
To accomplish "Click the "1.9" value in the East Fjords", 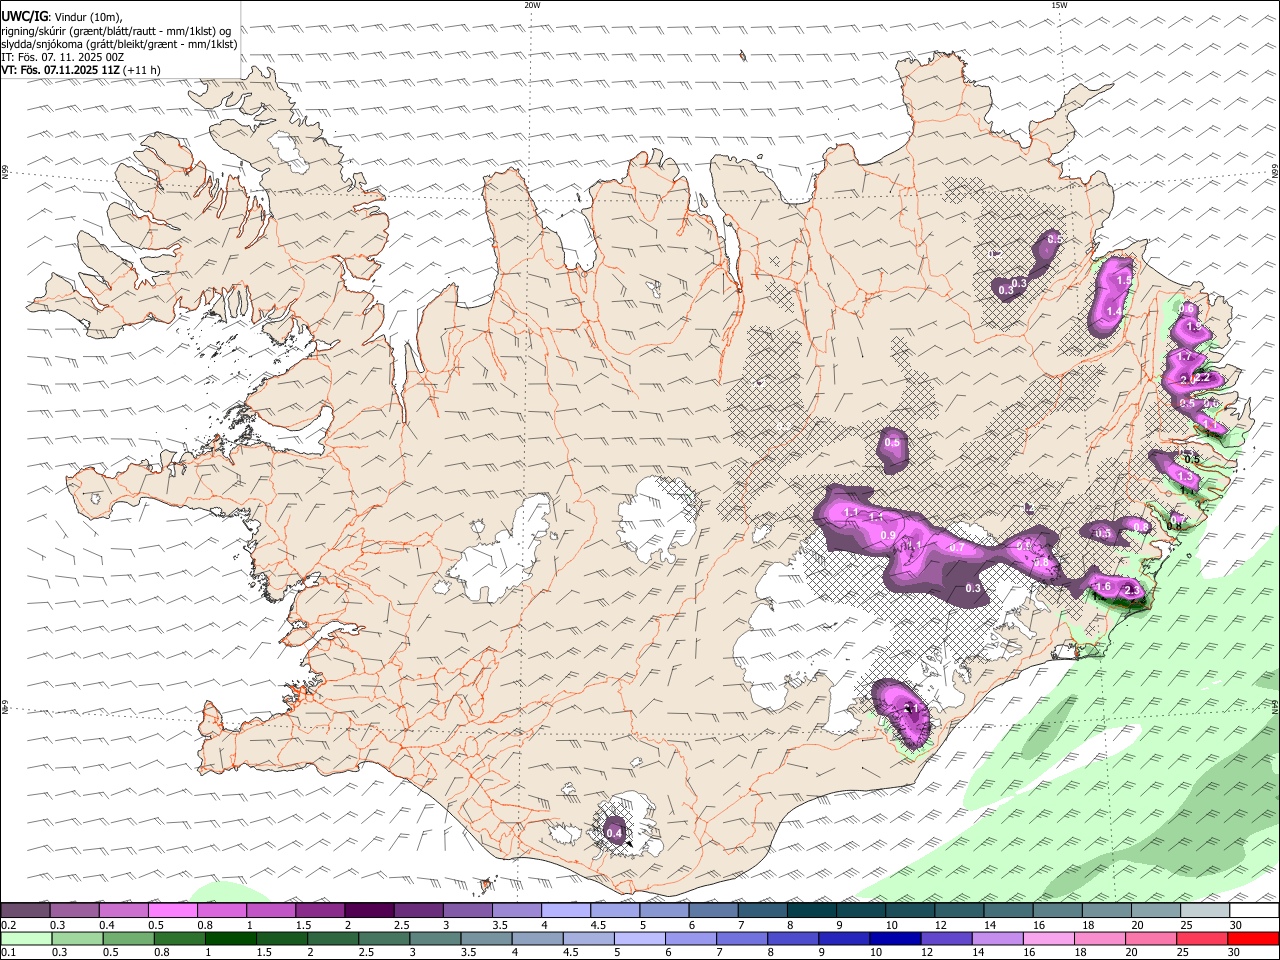I will [1192, 327].
